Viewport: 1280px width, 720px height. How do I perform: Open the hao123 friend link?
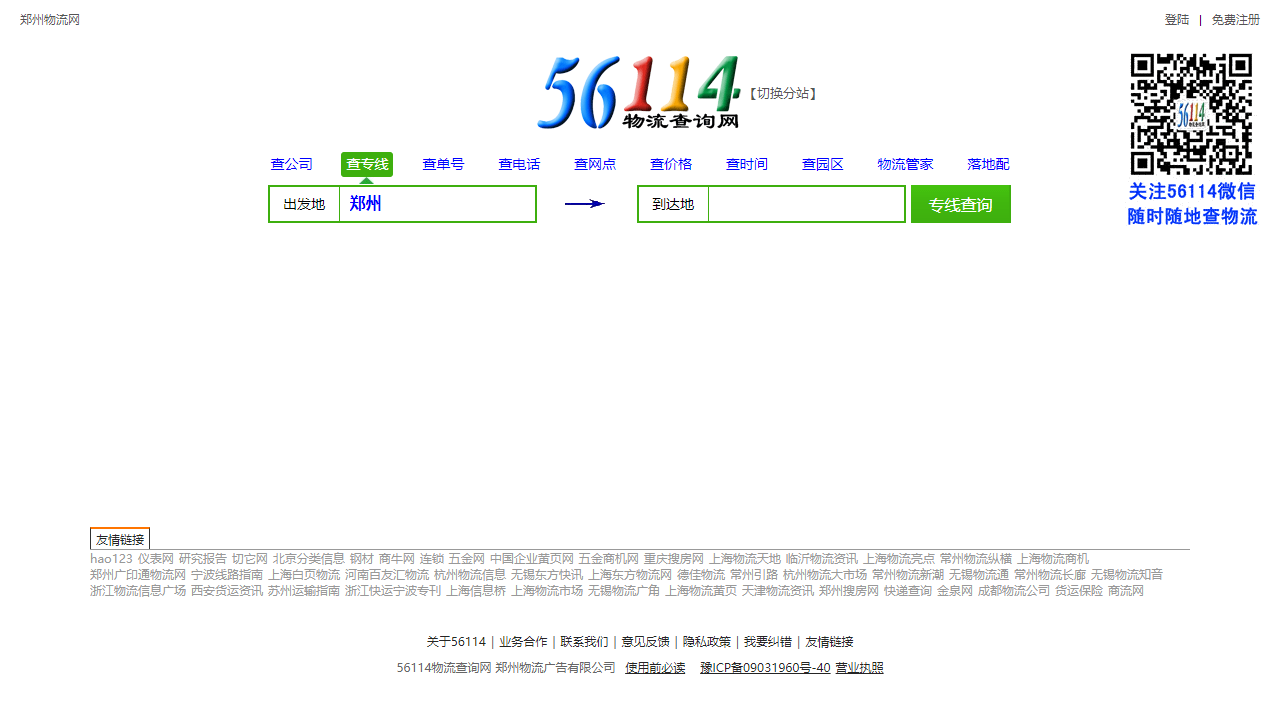(111, 559)
